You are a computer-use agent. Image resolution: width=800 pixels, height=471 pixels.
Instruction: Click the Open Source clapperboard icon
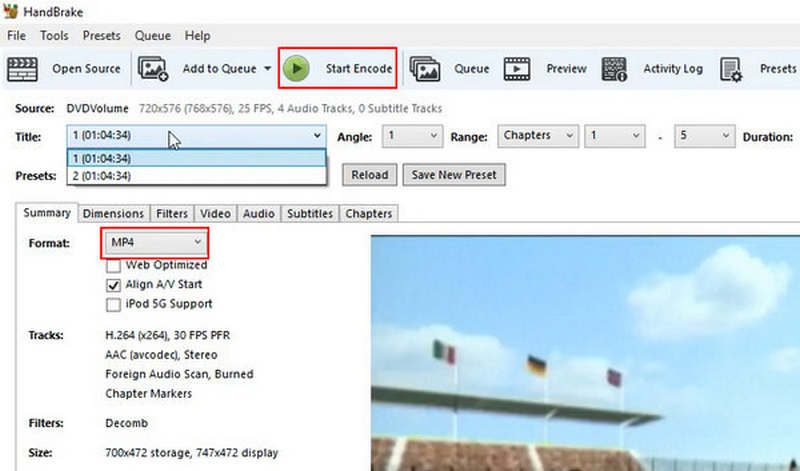click(22, 69)
